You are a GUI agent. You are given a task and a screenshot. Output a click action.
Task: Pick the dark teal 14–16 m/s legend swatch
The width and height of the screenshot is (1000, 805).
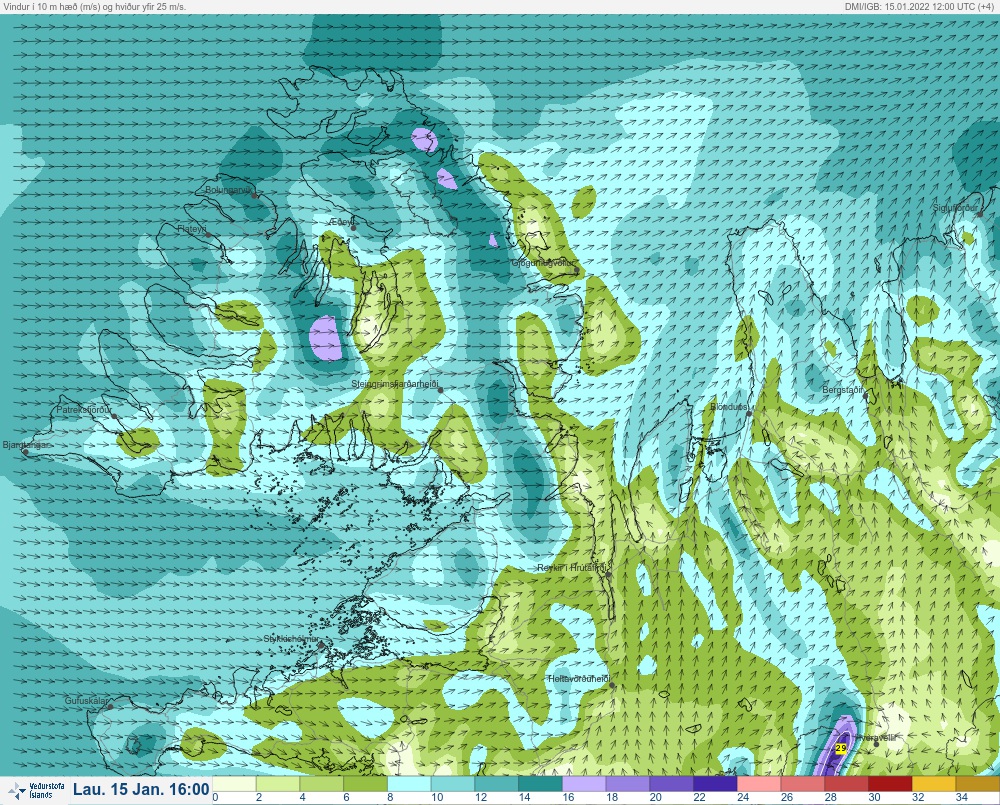(x=540, y=783)
